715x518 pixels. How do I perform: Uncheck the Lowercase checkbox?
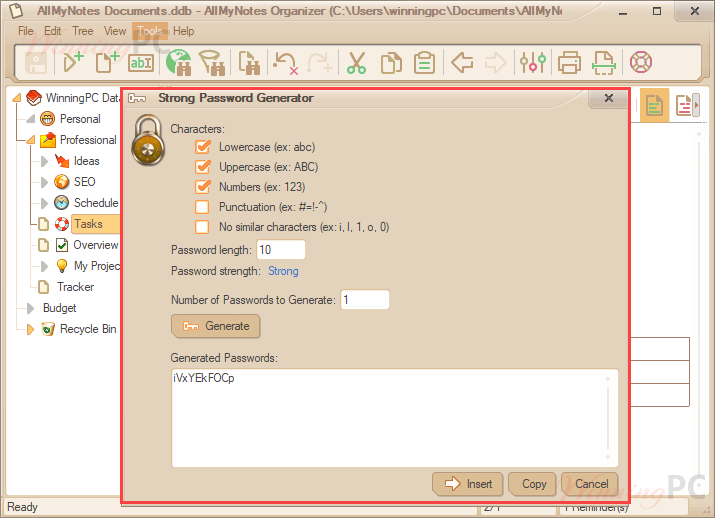click(202, 147)
